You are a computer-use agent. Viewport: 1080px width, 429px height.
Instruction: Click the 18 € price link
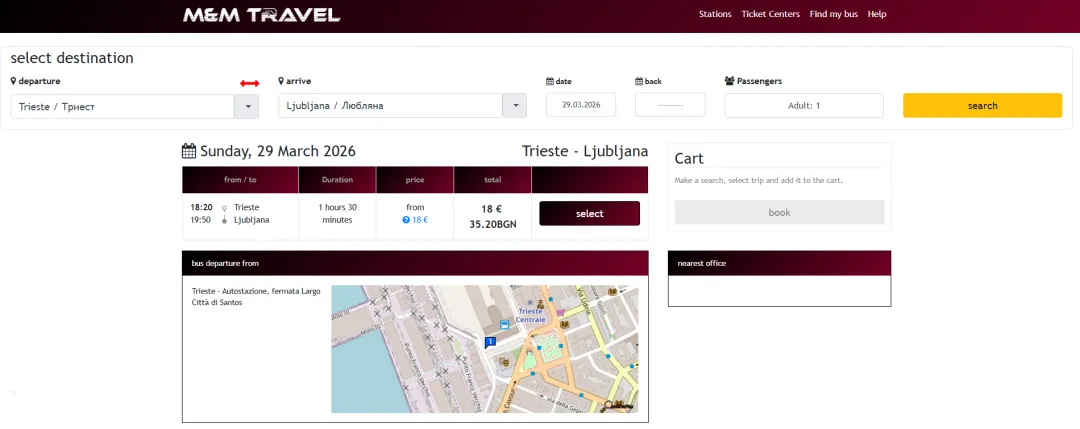(x=420, y=220)
